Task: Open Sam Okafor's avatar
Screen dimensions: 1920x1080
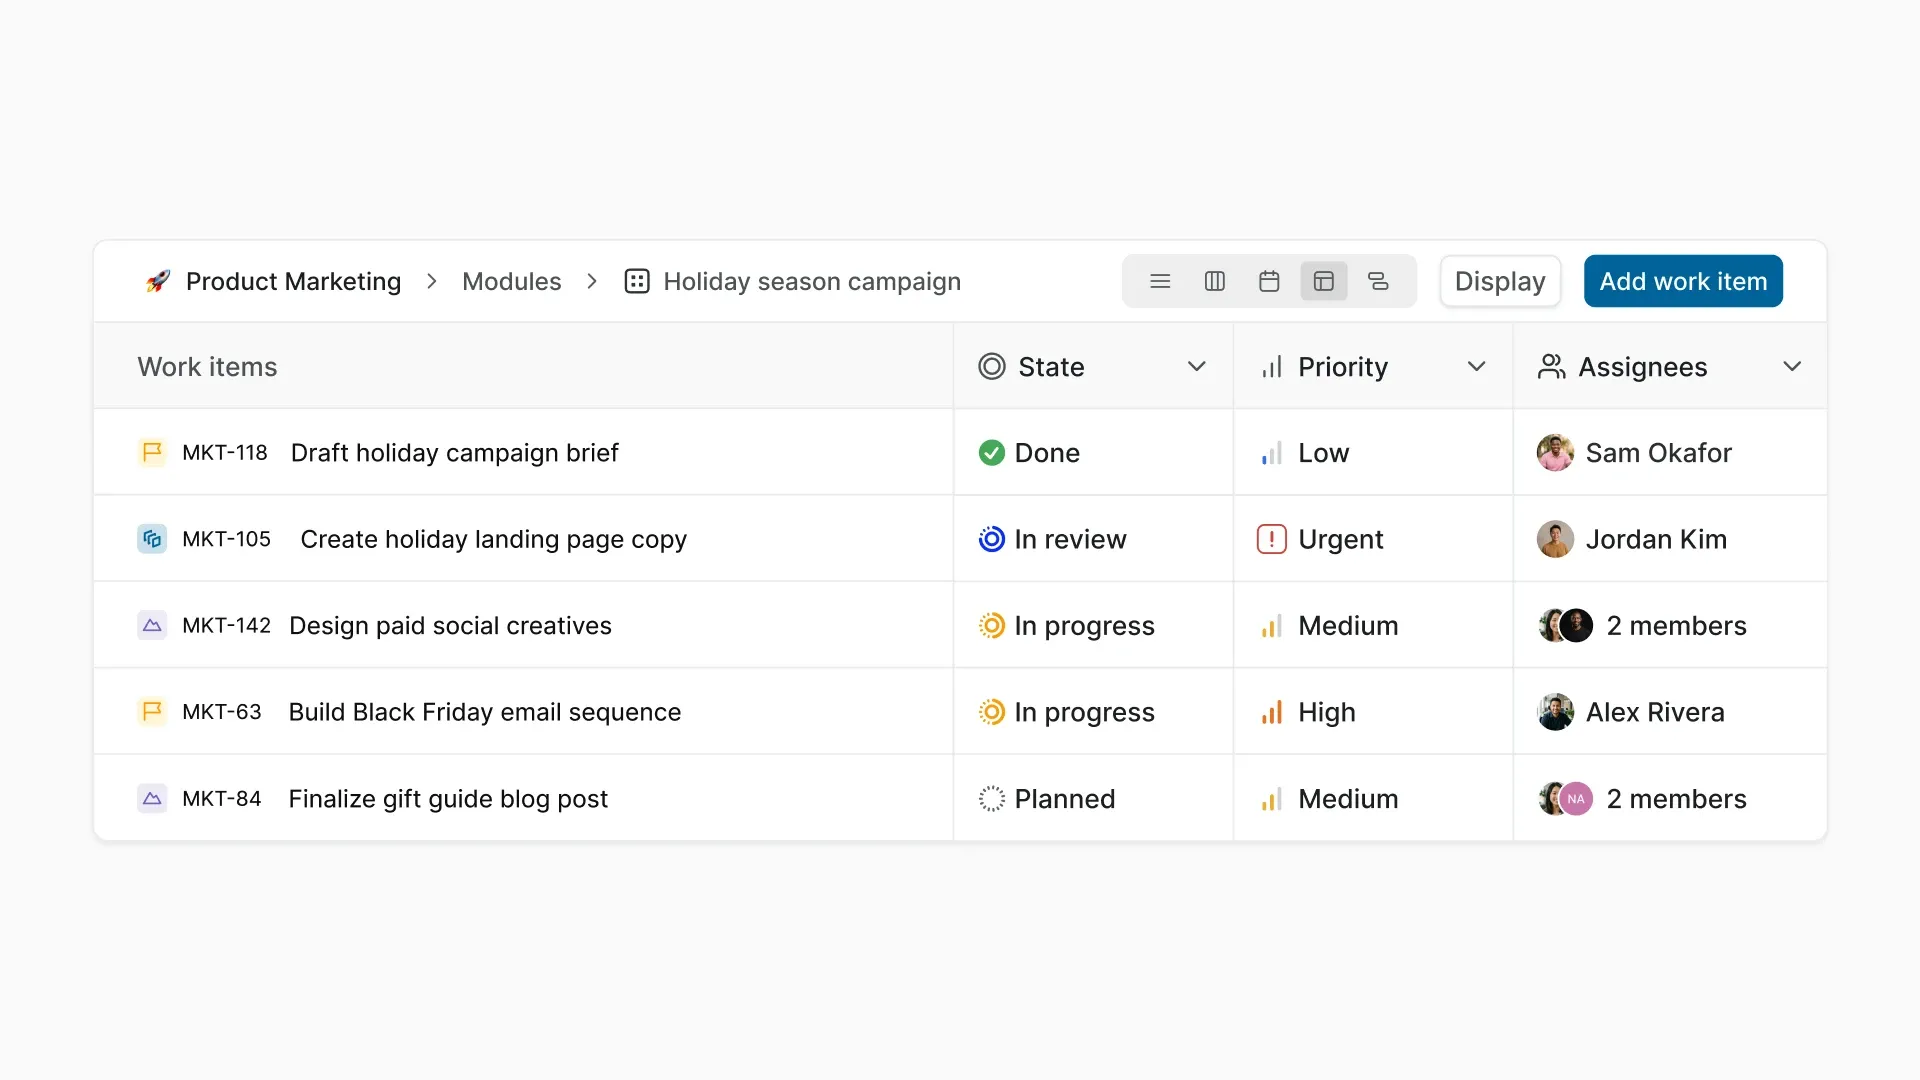Action: 1555,453
